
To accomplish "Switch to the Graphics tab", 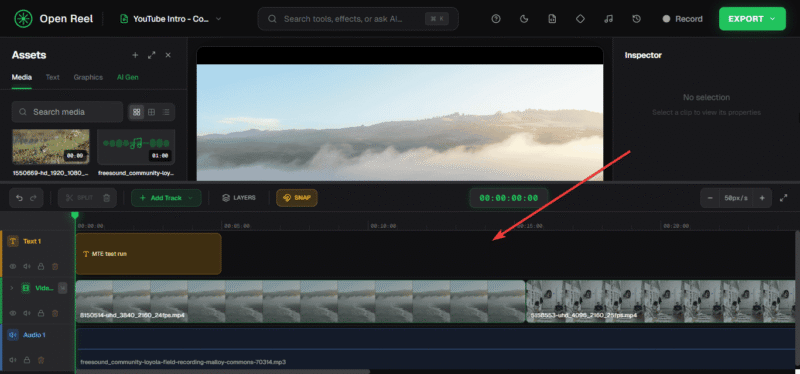I will click(x=88, y=78).
